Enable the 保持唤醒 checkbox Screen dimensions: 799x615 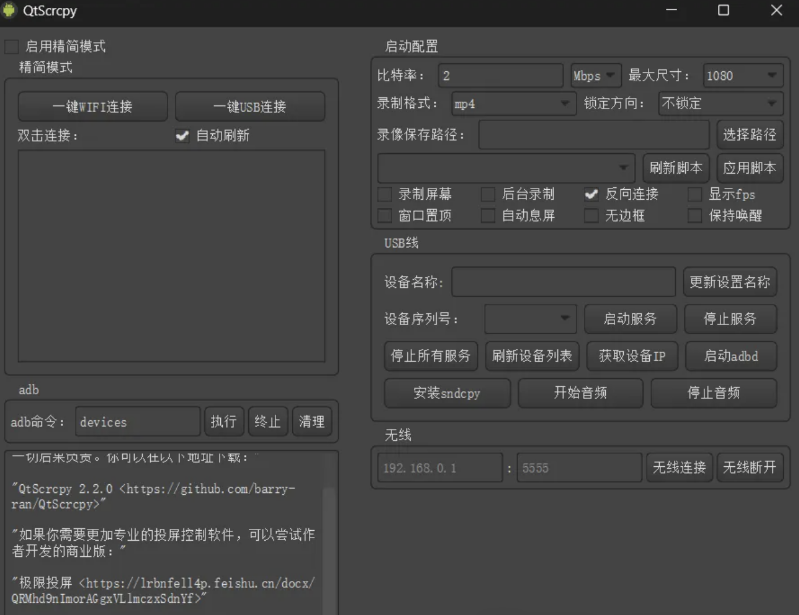(695, 216)
